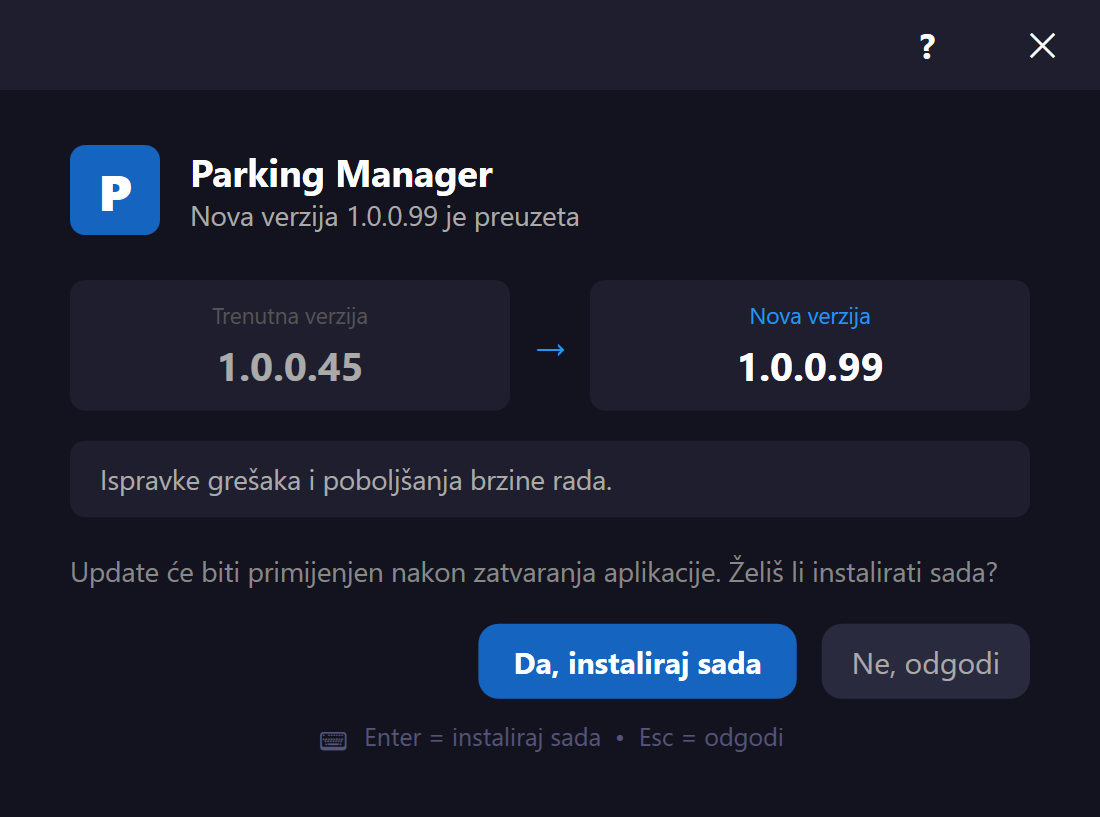The height and width of the screenshot is (817, 1100).
Task: Click the blue Parking Manager P logo
Action: click(x=115, y=190)
